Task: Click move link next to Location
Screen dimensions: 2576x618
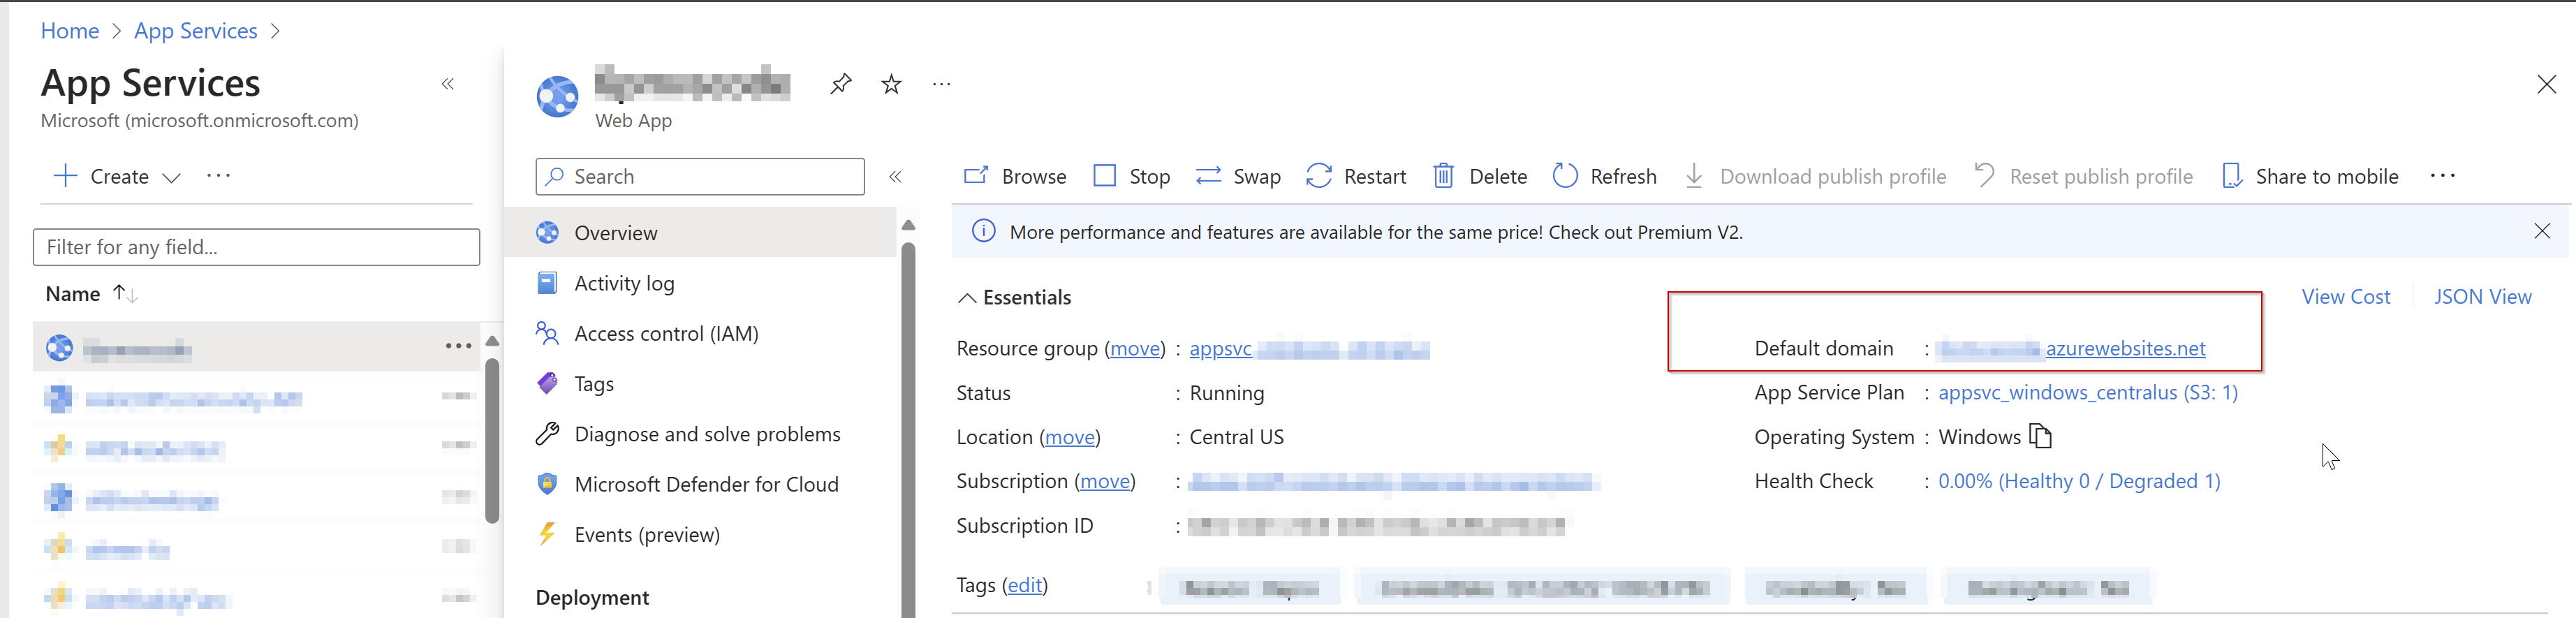Action: coord(1070,437)
